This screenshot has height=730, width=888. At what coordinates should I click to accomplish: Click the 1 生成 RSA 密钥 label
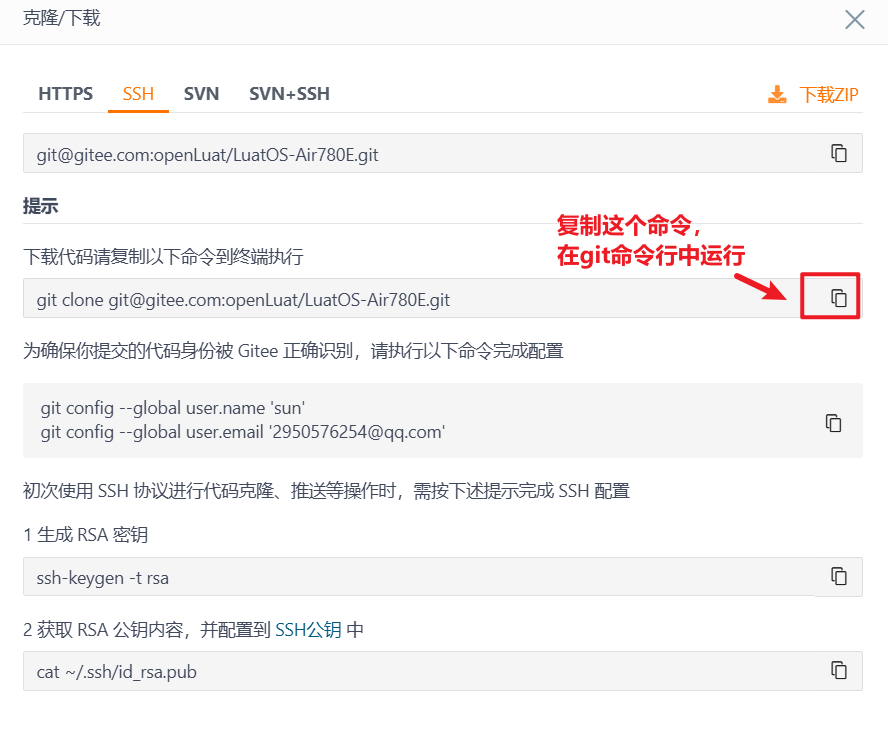pos(86,535)
